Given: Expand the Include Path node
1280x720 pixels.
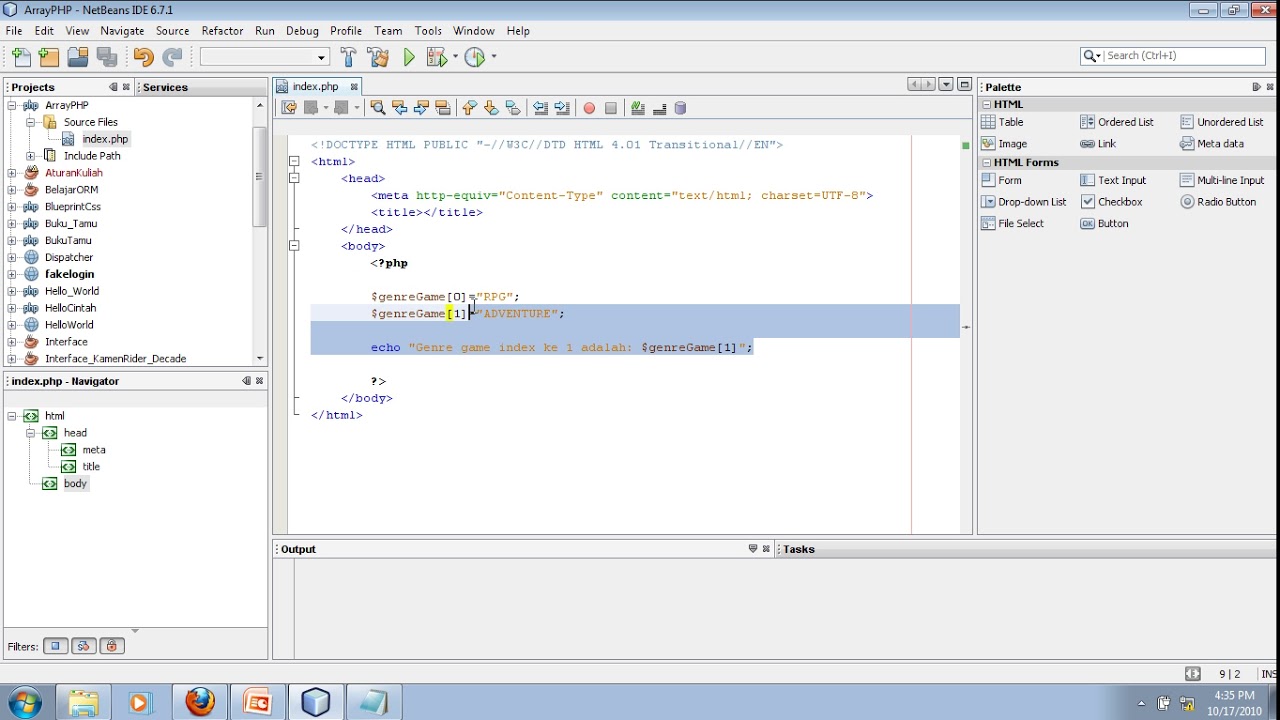Looking at the screenshot, I should [x=30, y=156].
